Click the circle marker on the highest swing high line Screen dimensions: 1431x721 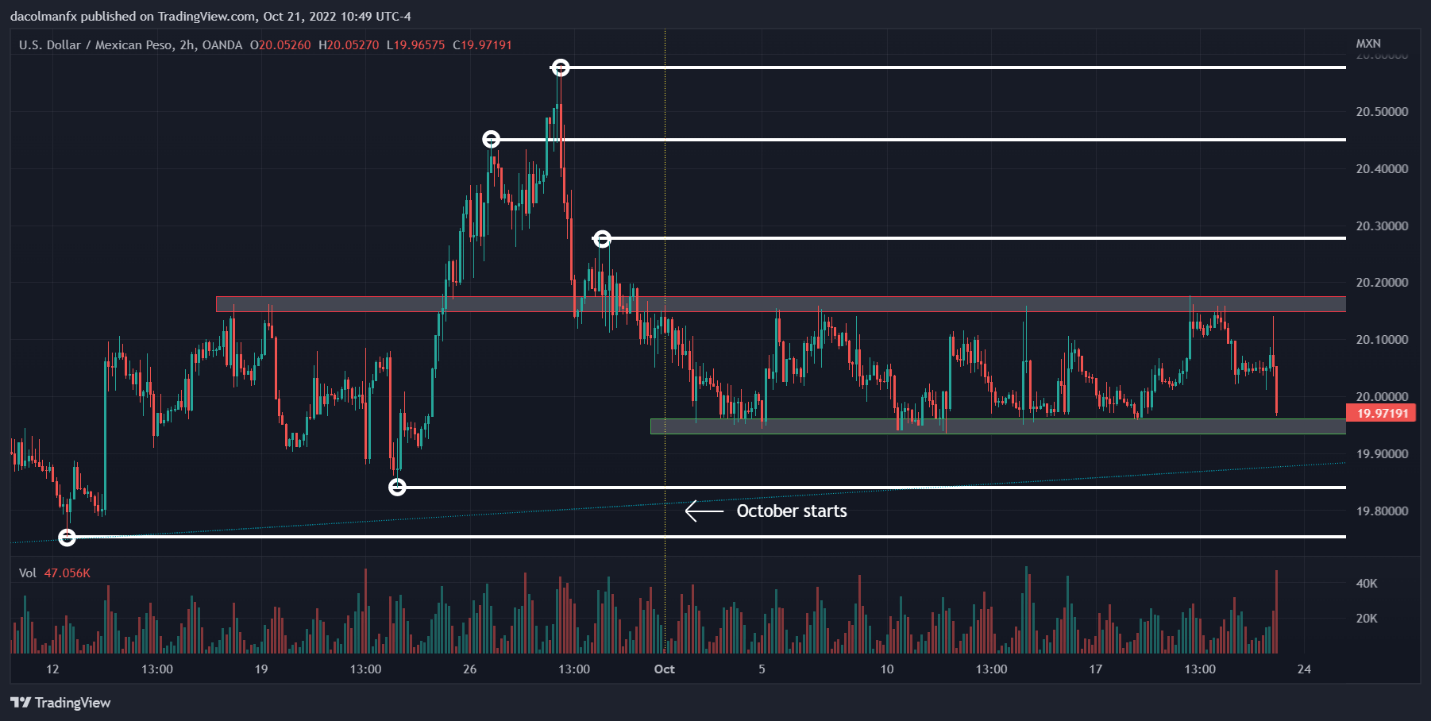pos(561,68)
